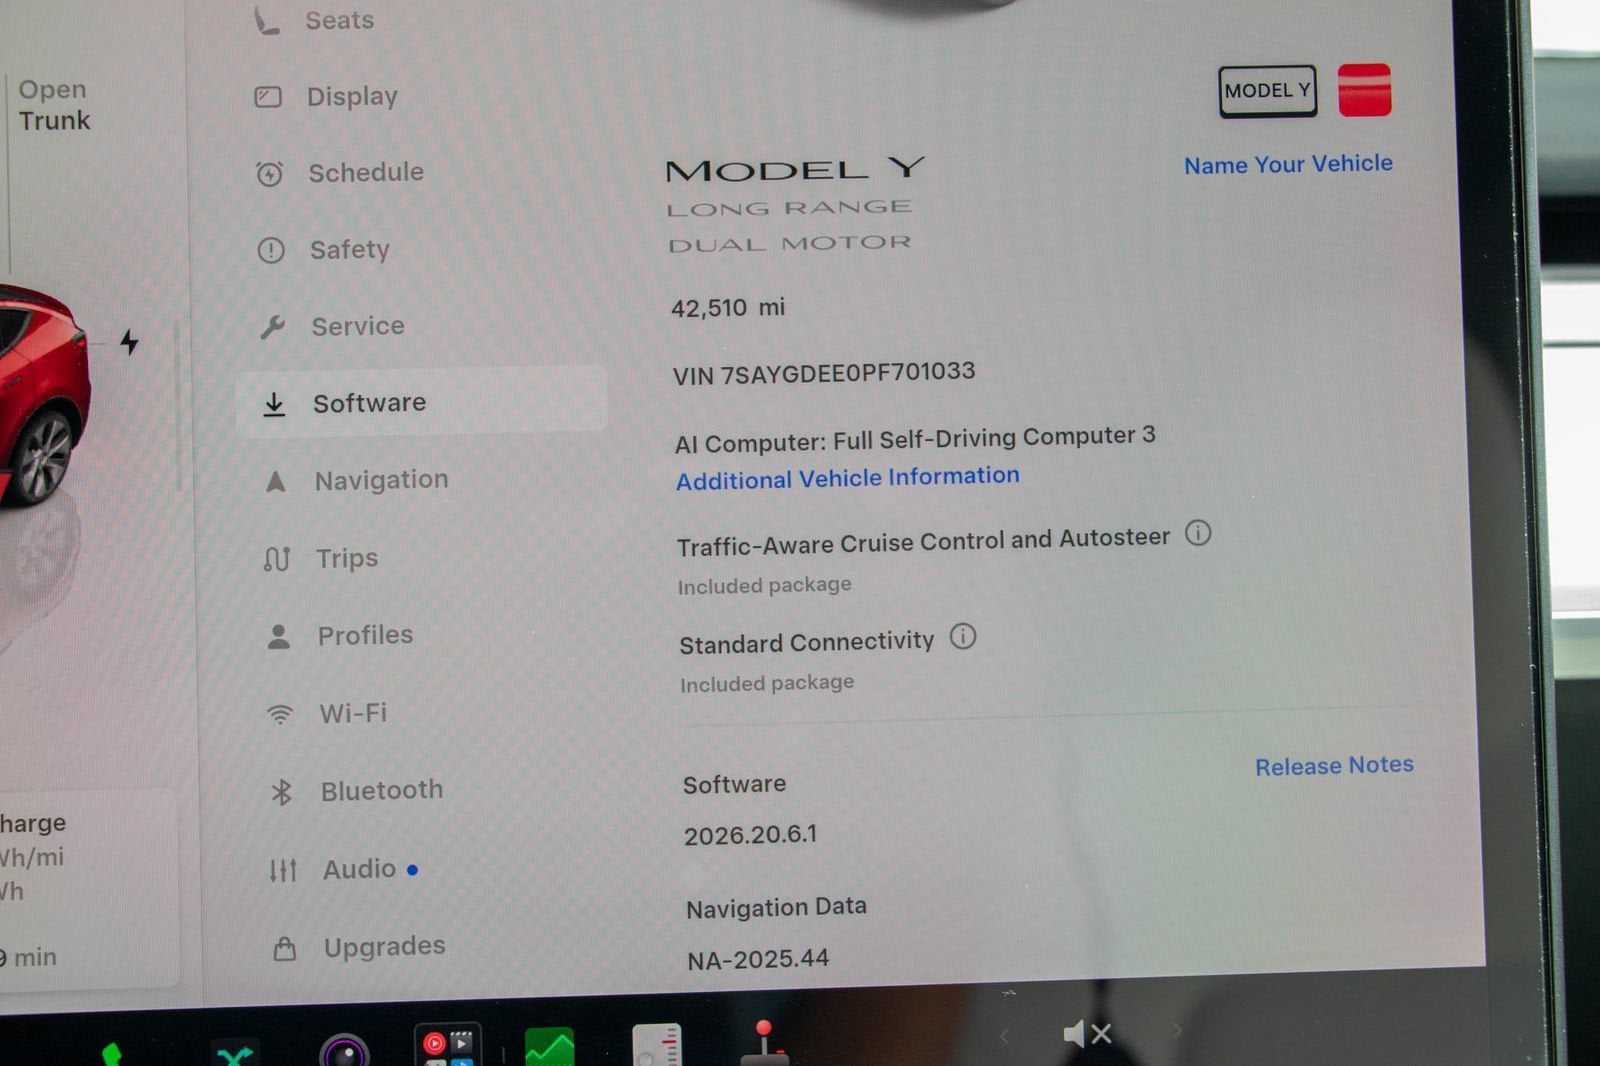Image resolution: width=1600 pixels, height=1066 pixels.
Task: Click the Upgrades shopping bag icon
Action: click(285, 948)
